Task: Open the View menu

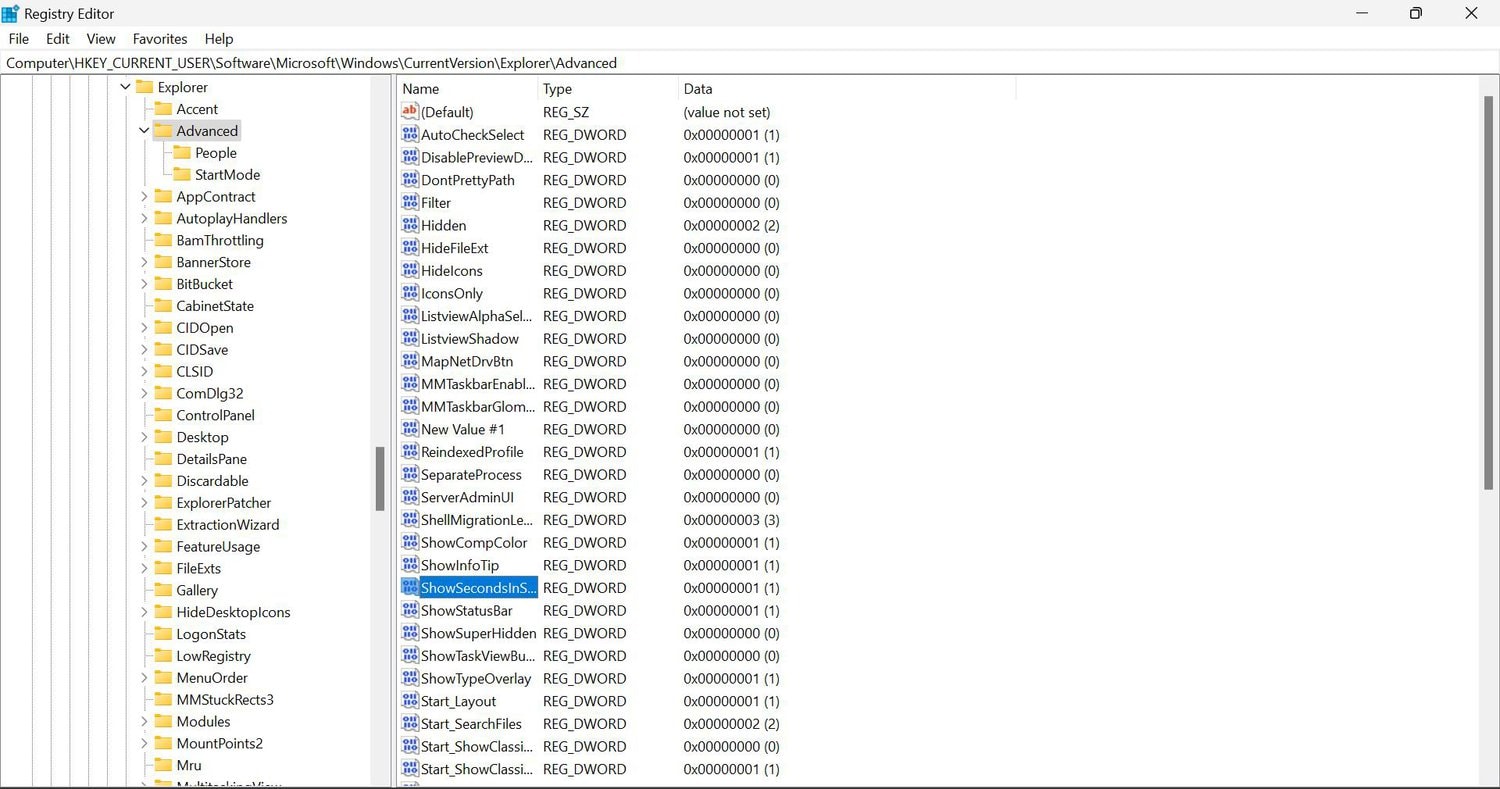Action: (100, 38)
